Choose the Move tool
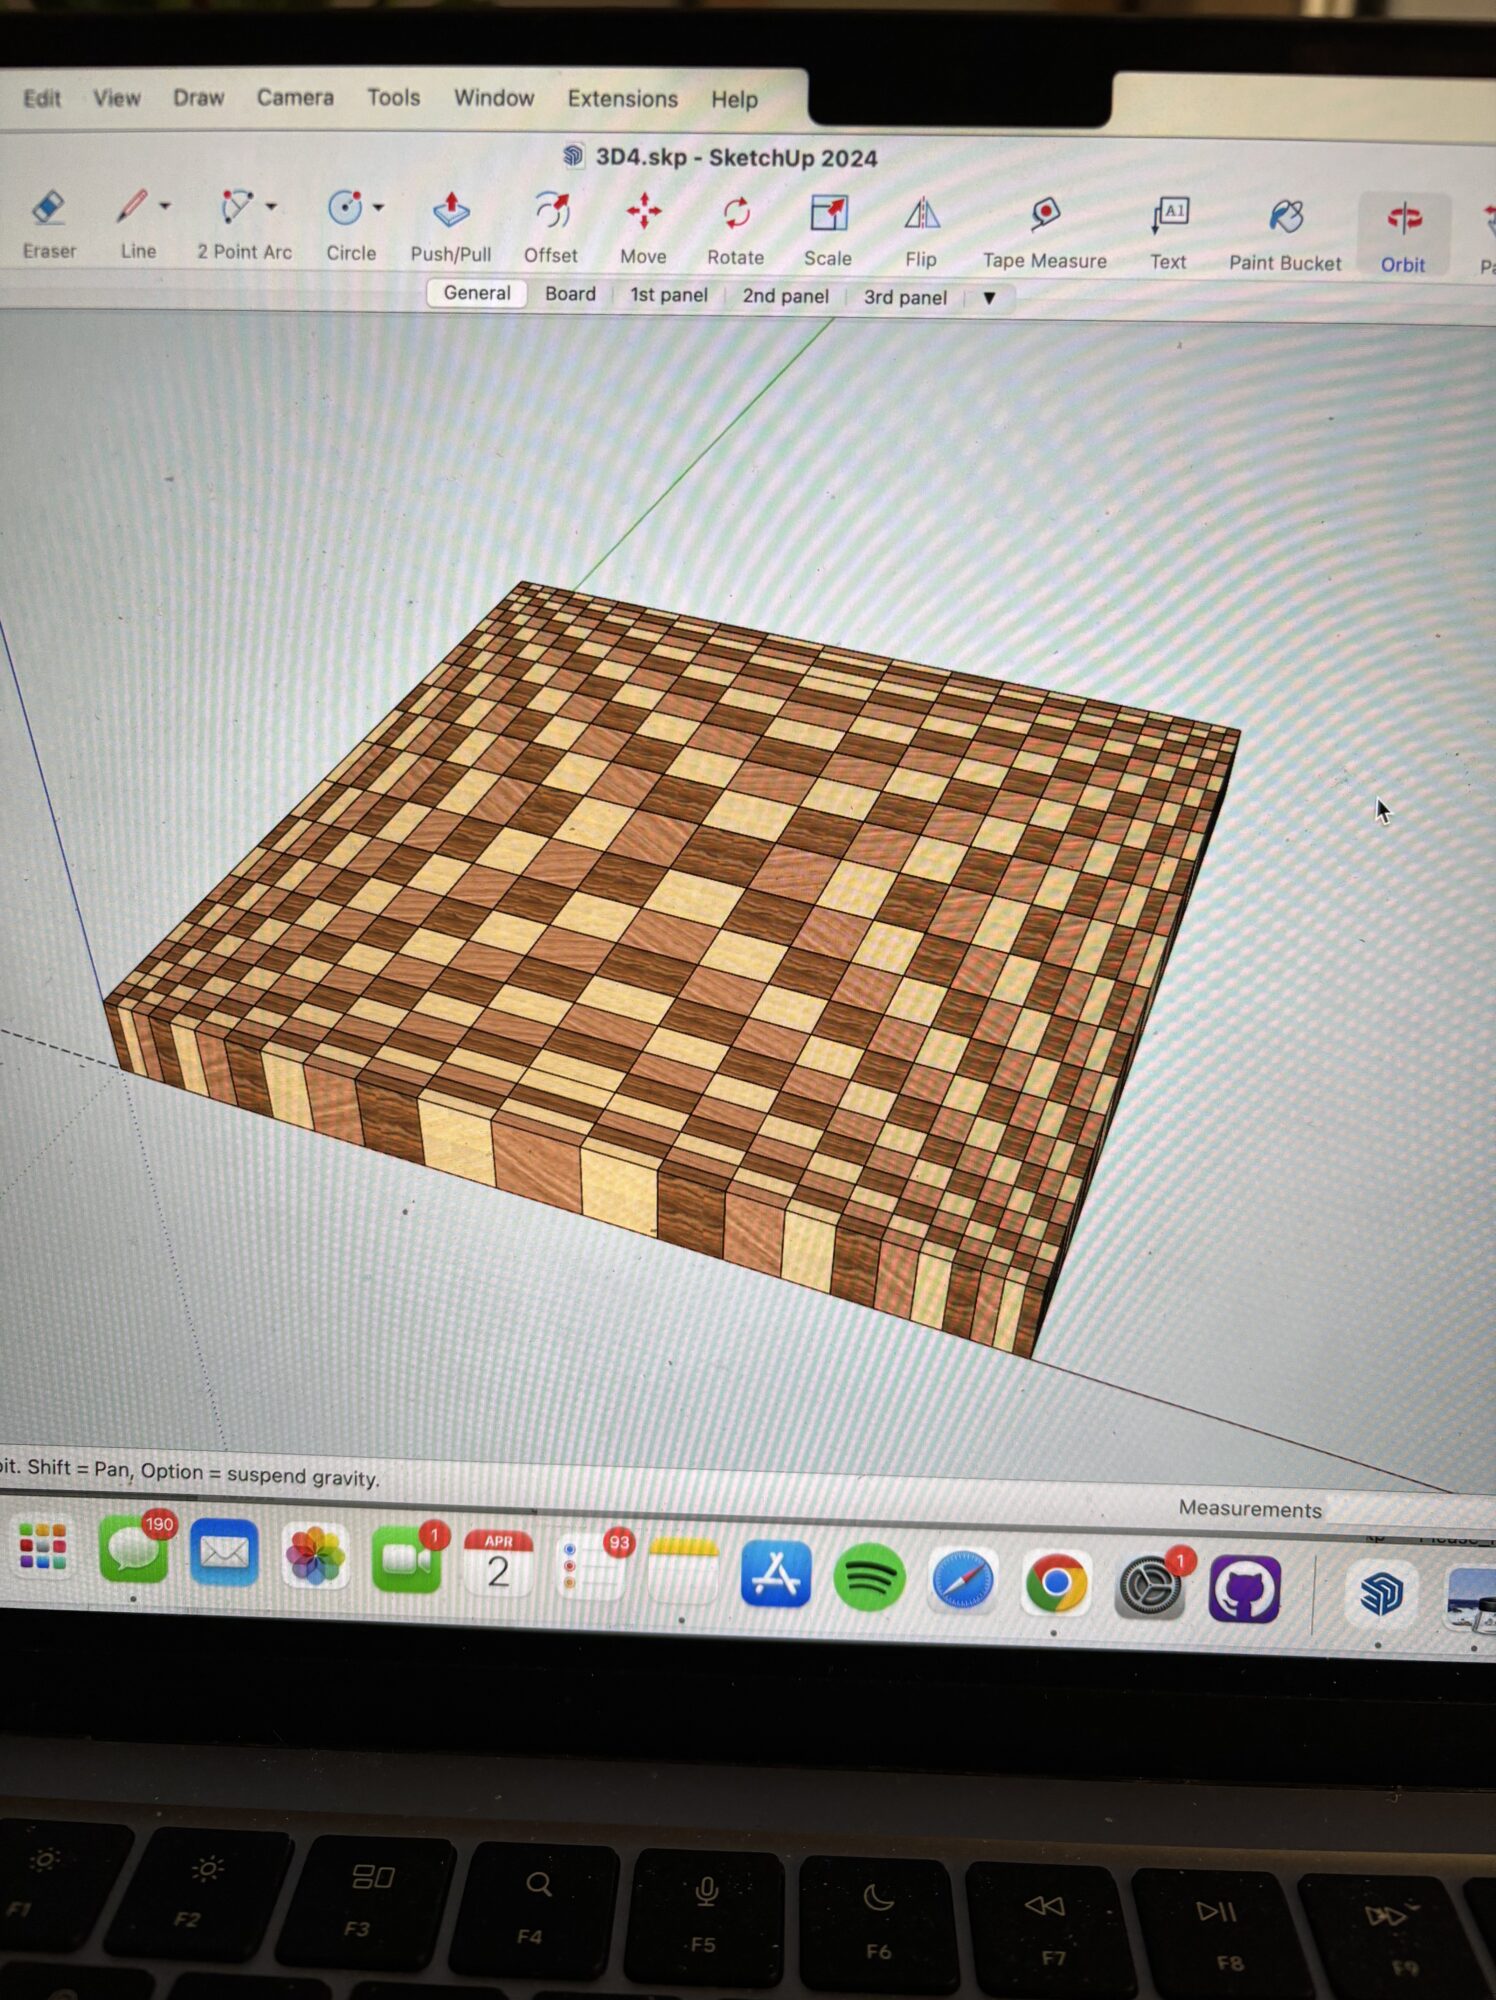 643,213
